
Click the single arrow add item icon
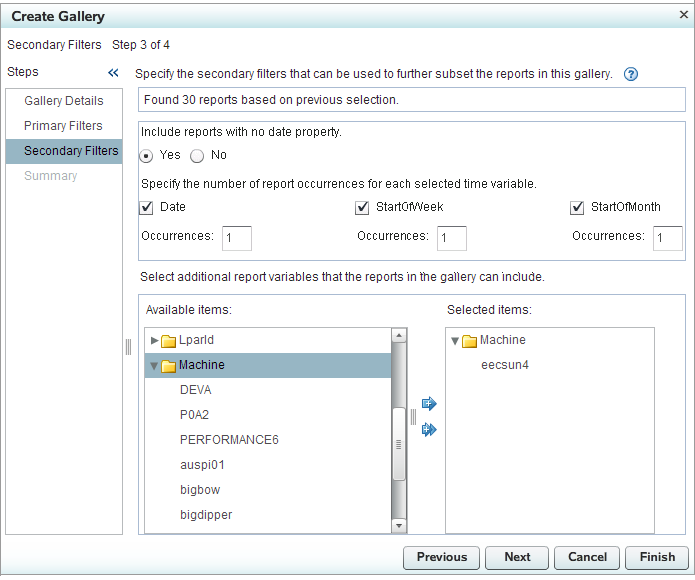429,403
